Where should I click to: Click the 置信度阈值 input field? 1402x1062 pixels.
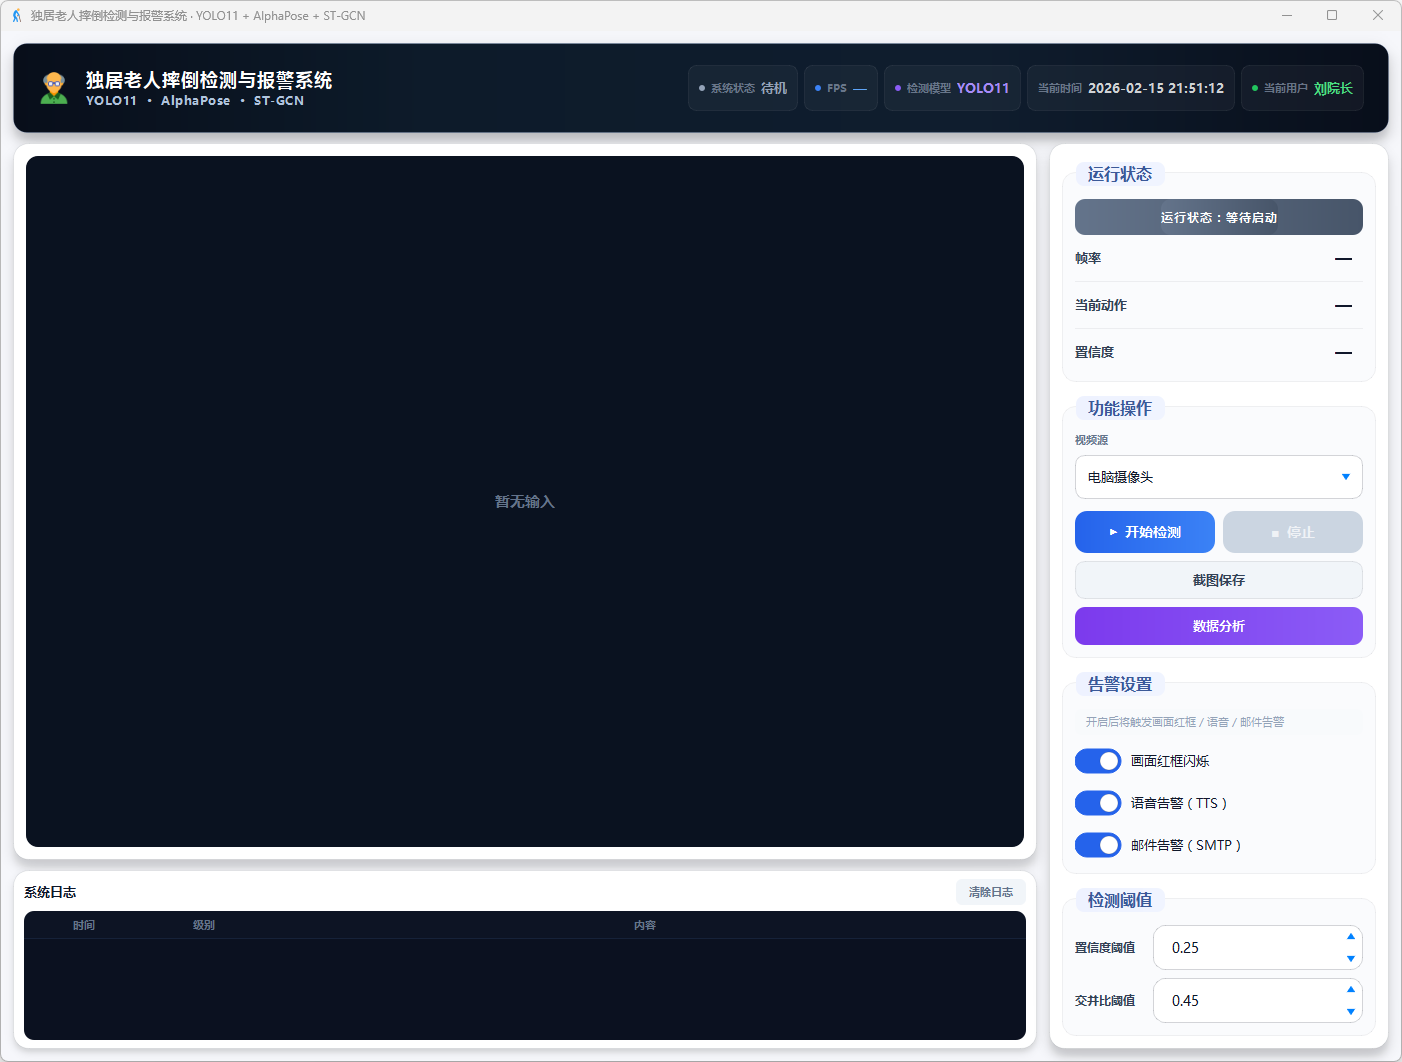pos(1245,948)
